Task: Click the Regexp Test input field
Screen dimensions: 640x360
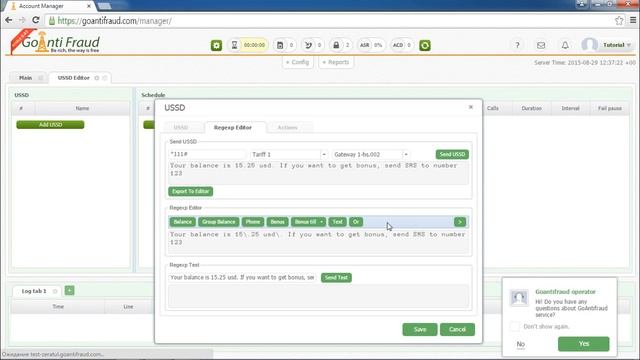Action: [x=242, y=277]
